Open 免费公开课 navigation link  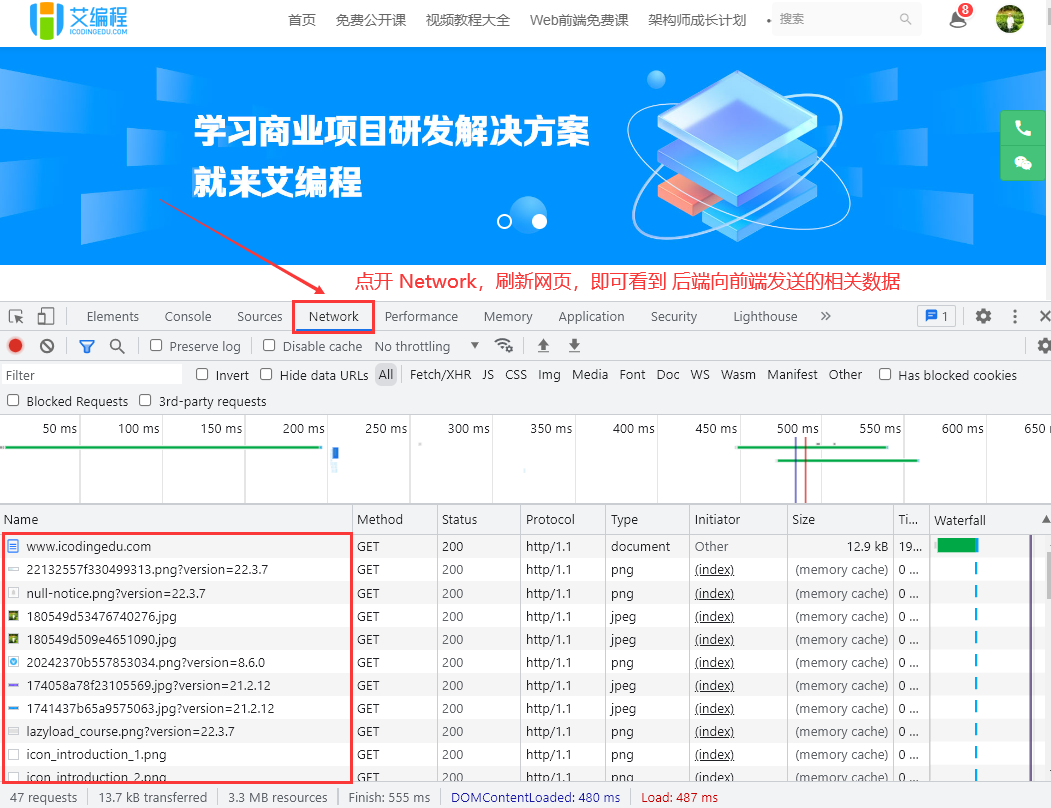pos(371,20)
